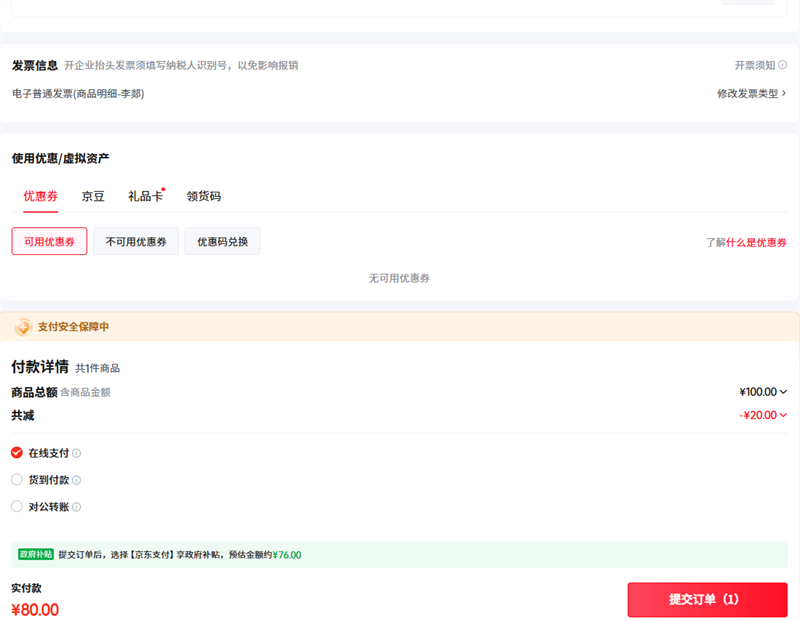Click the green 政府补贴 badge
800x621 pixels.
pos(36,555)
